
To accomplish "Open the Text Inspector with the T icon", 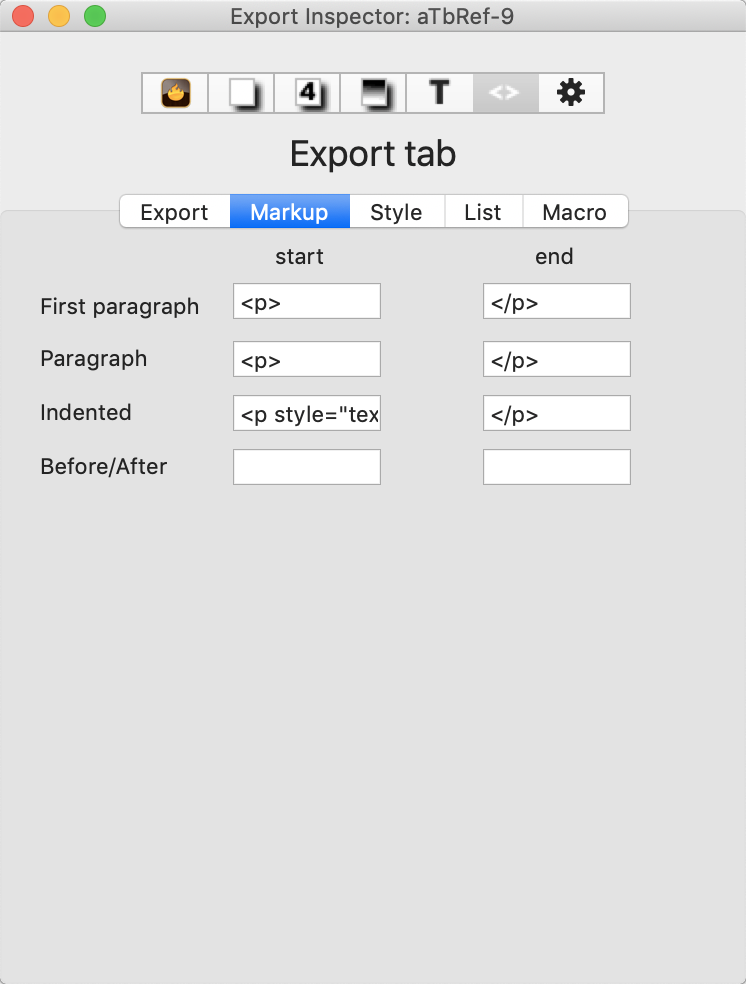I will pyautogui.click(x=438, y=92).
